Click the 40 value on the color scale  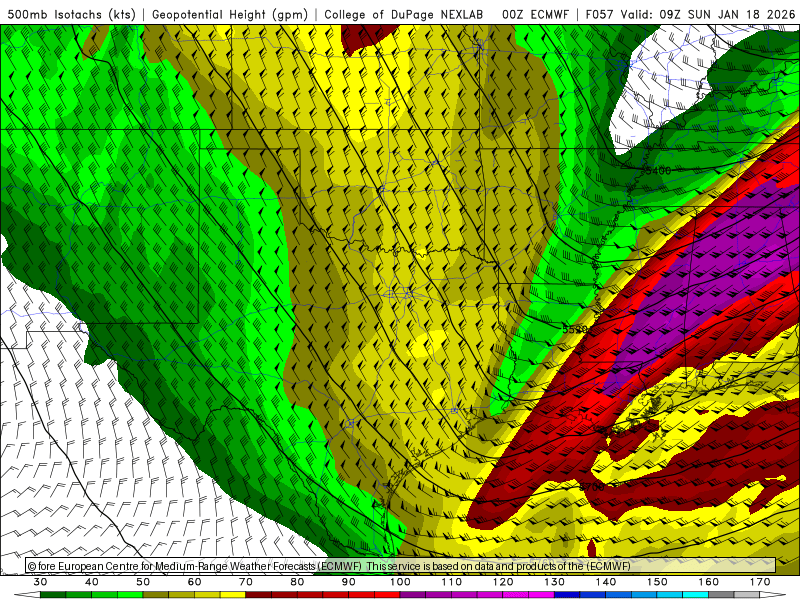pyautogui.click(x=91, y=582)
